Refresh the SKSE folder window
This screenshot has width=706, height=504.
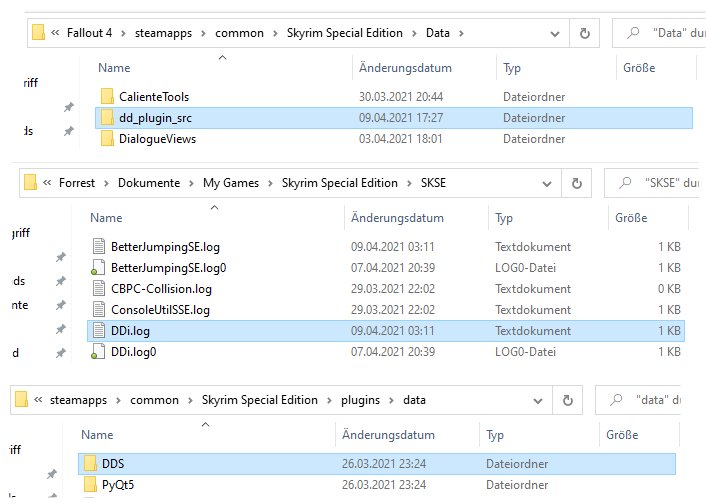pyautogui.click(x=576, y=183)
